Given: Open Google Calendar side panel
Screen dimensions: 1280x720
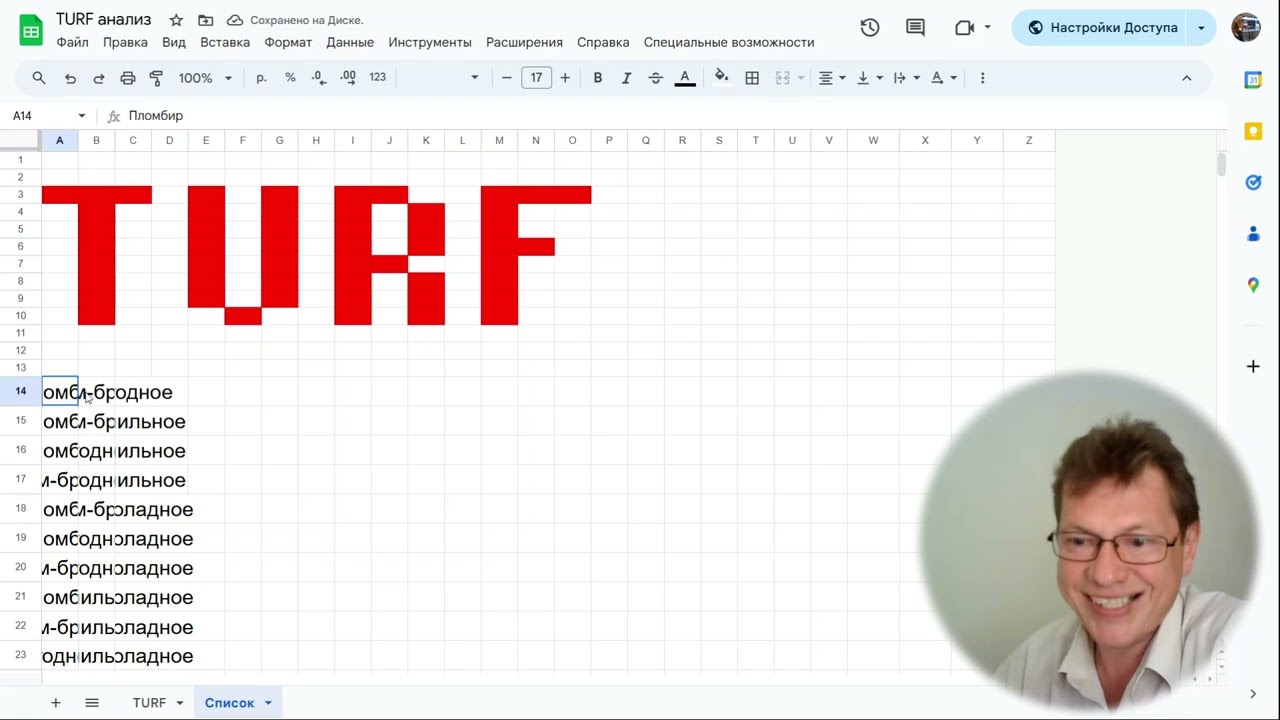Looking at the screenshot, I should [1253, 80].
